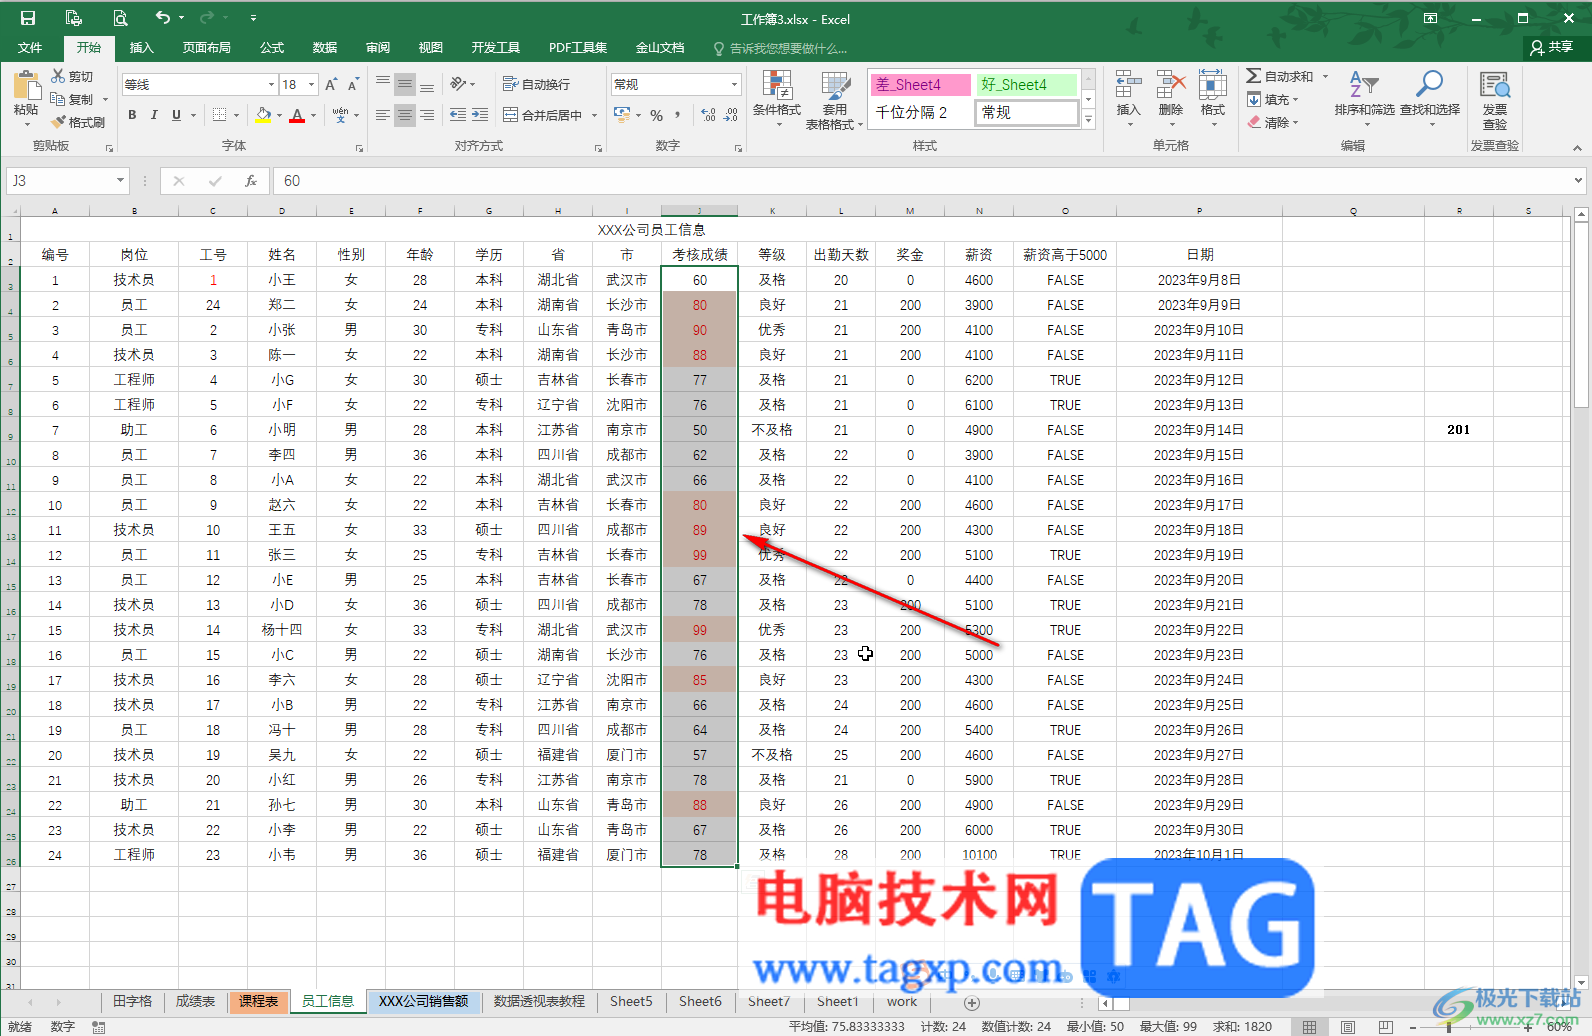This screenshot has width=1592, height=1036.
Task: Increase the cell indent
Action: click(x=480, y=115)
